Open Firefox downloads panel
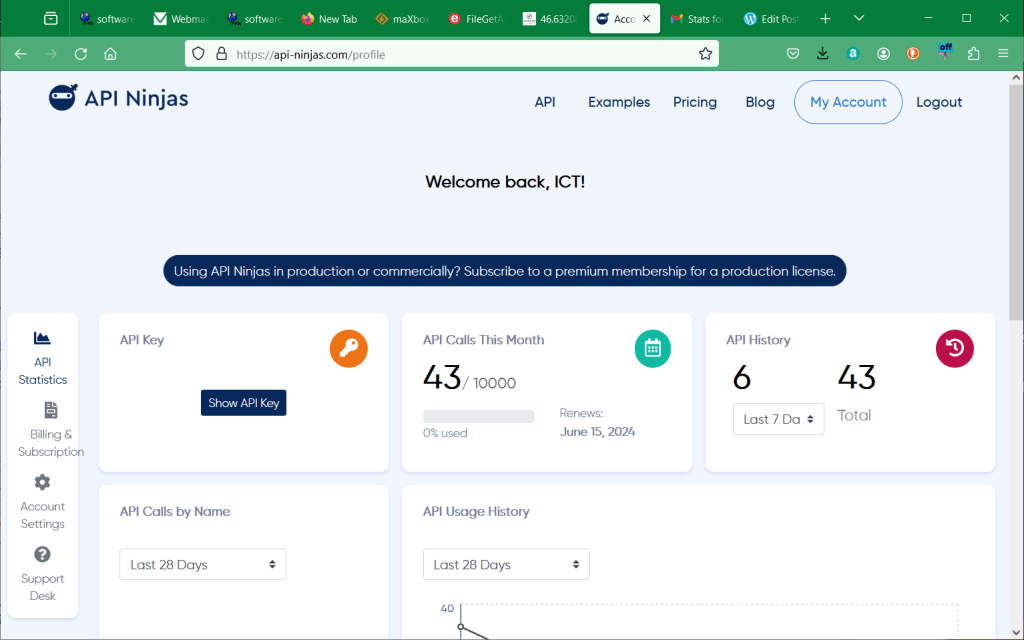This screenshot has width=1024, height=640. (822, 54)
